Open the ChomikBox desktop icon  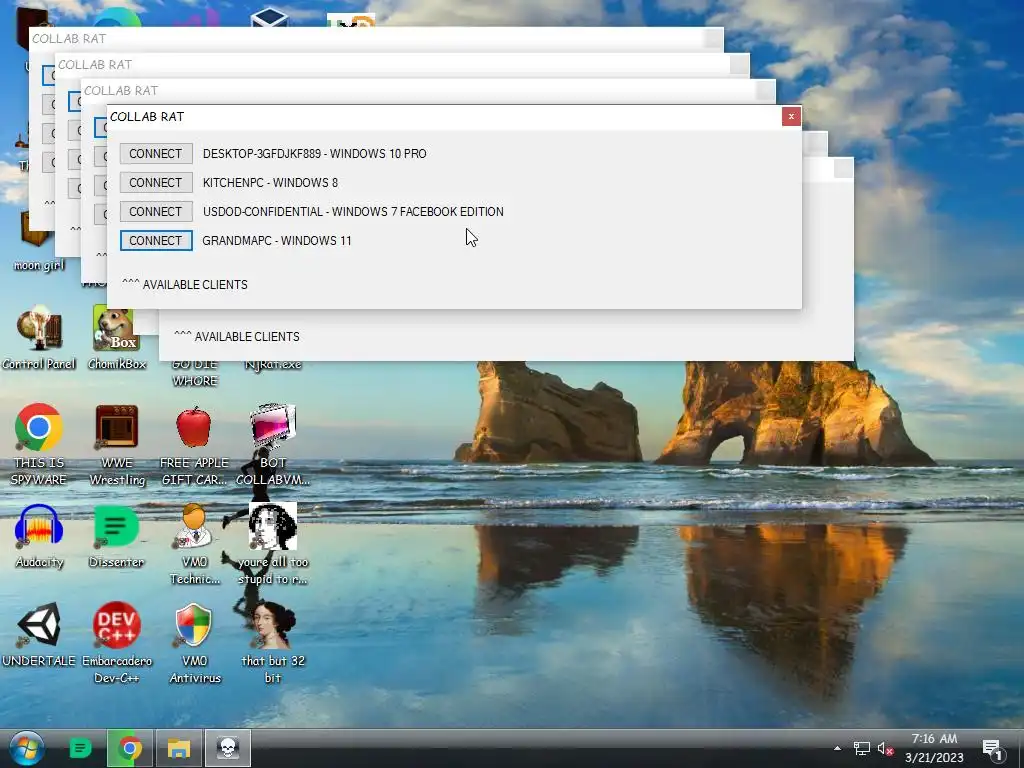[x=117, y=338]
